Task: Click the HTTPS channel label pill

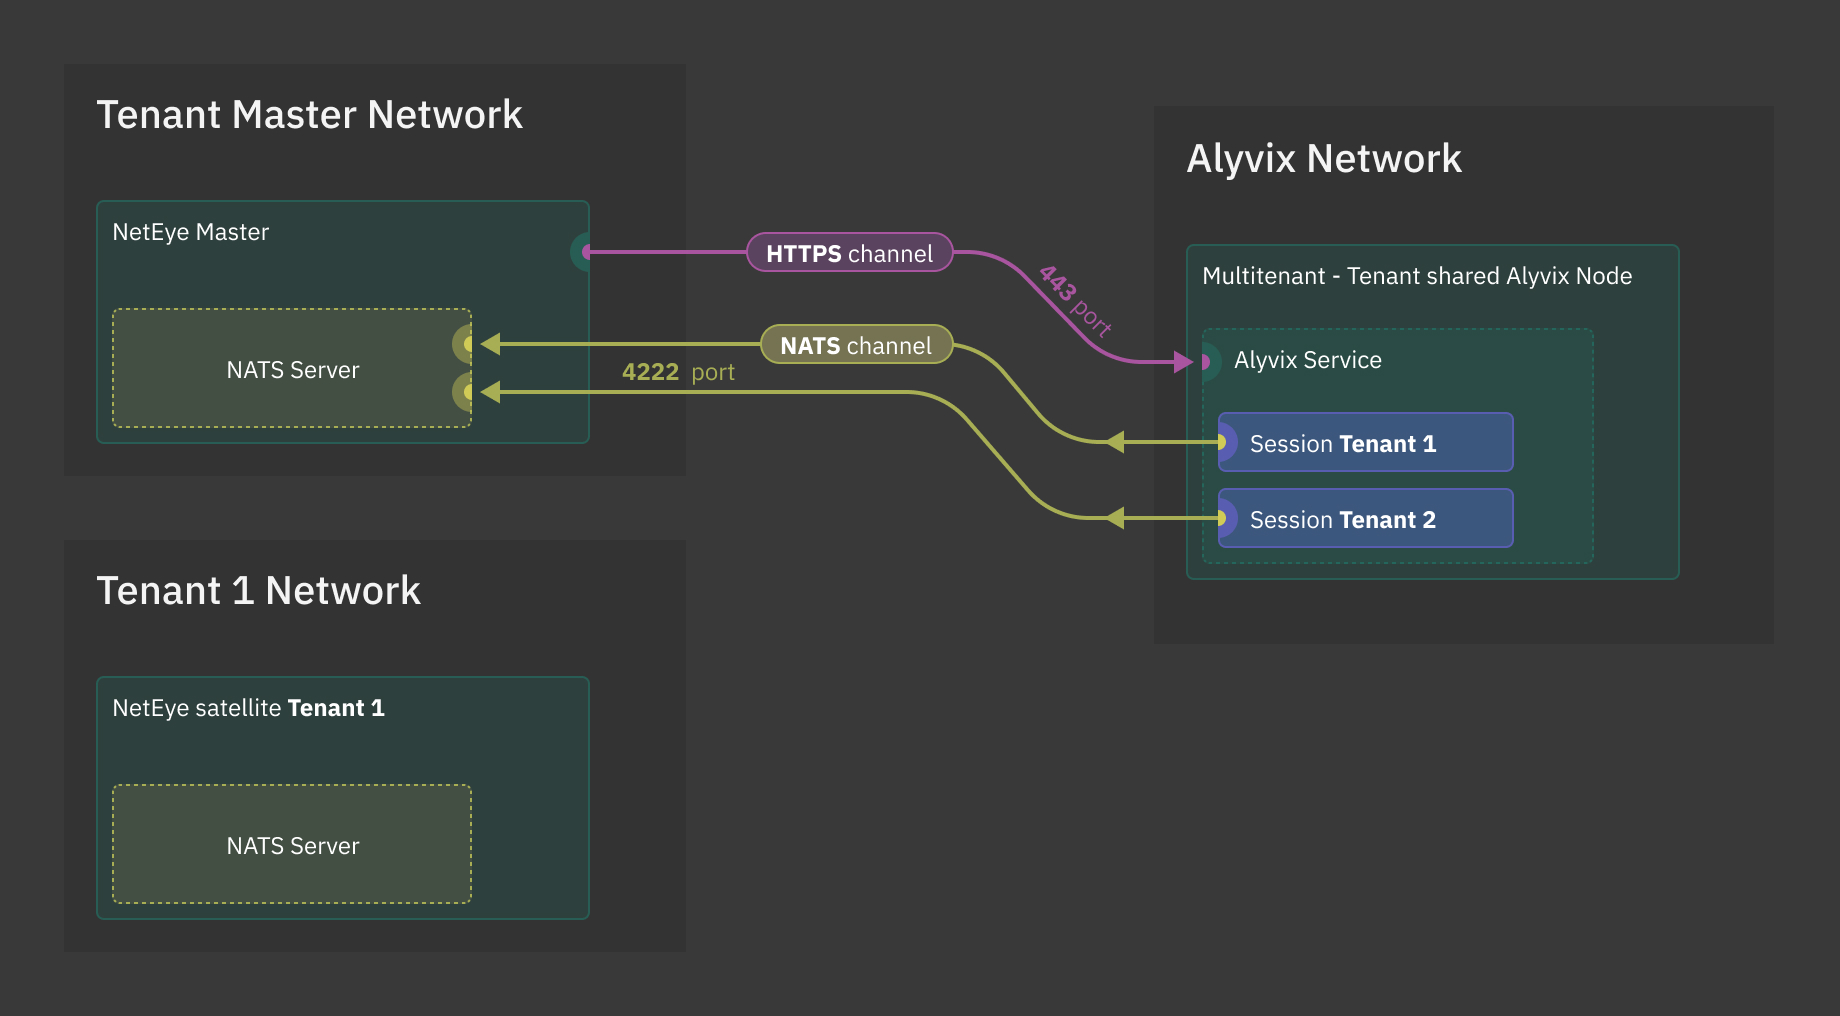Action: (850, 253)
